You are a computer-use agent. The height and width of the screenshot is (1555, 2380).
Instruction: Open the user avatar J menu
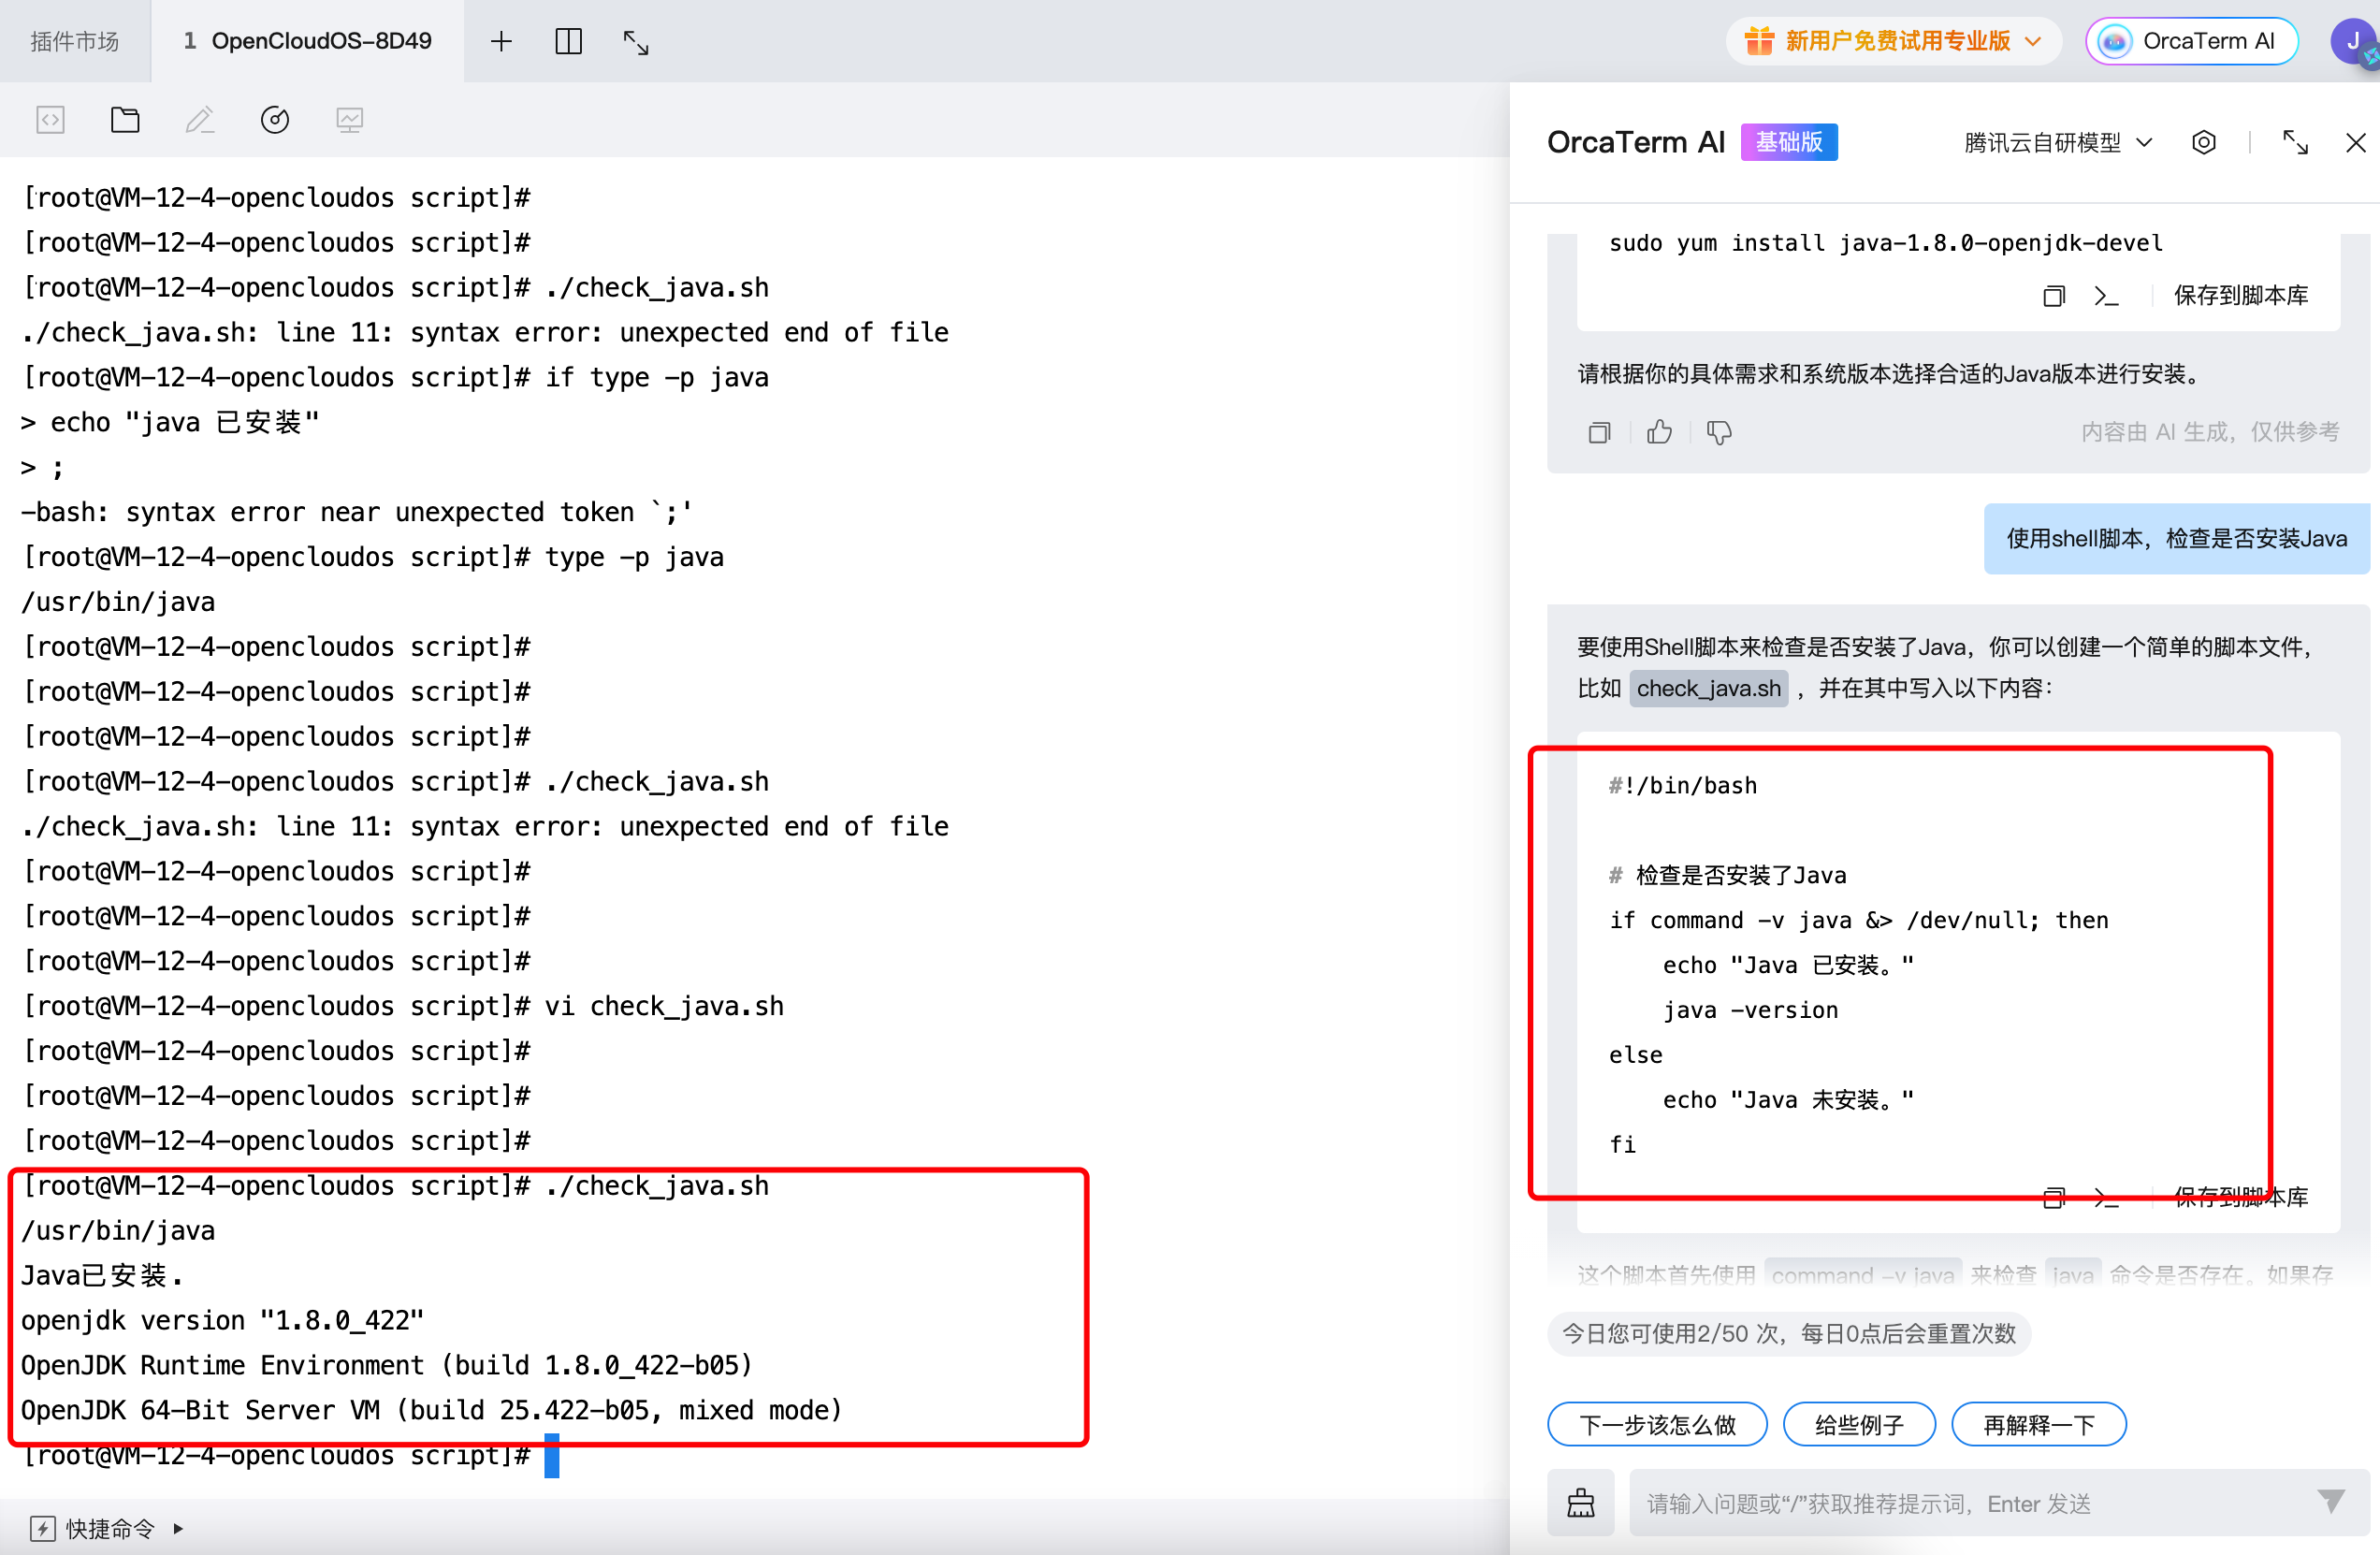coord(2353,41)
